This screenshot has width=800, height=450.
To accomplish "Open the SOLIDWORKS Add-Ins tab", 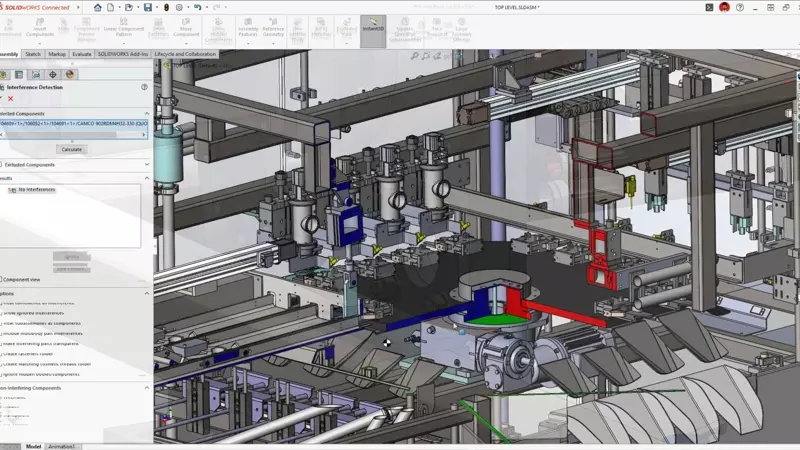I will point(122,54).
